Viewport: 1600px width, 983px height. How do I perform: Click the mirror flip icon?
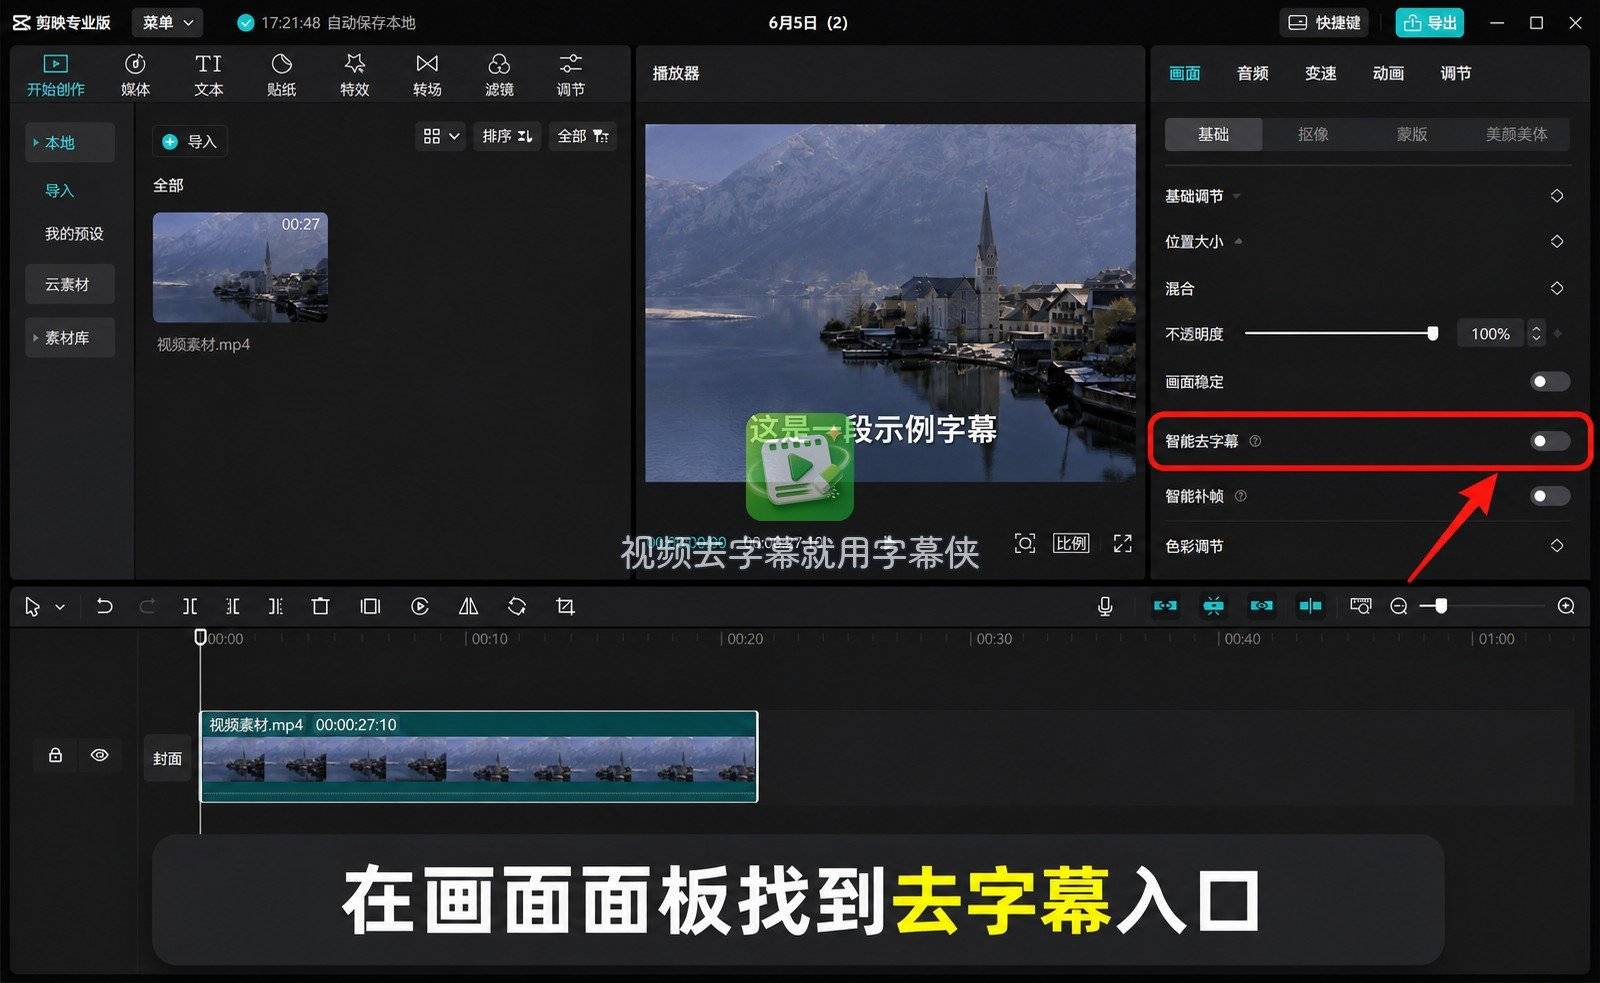(468, 606)
